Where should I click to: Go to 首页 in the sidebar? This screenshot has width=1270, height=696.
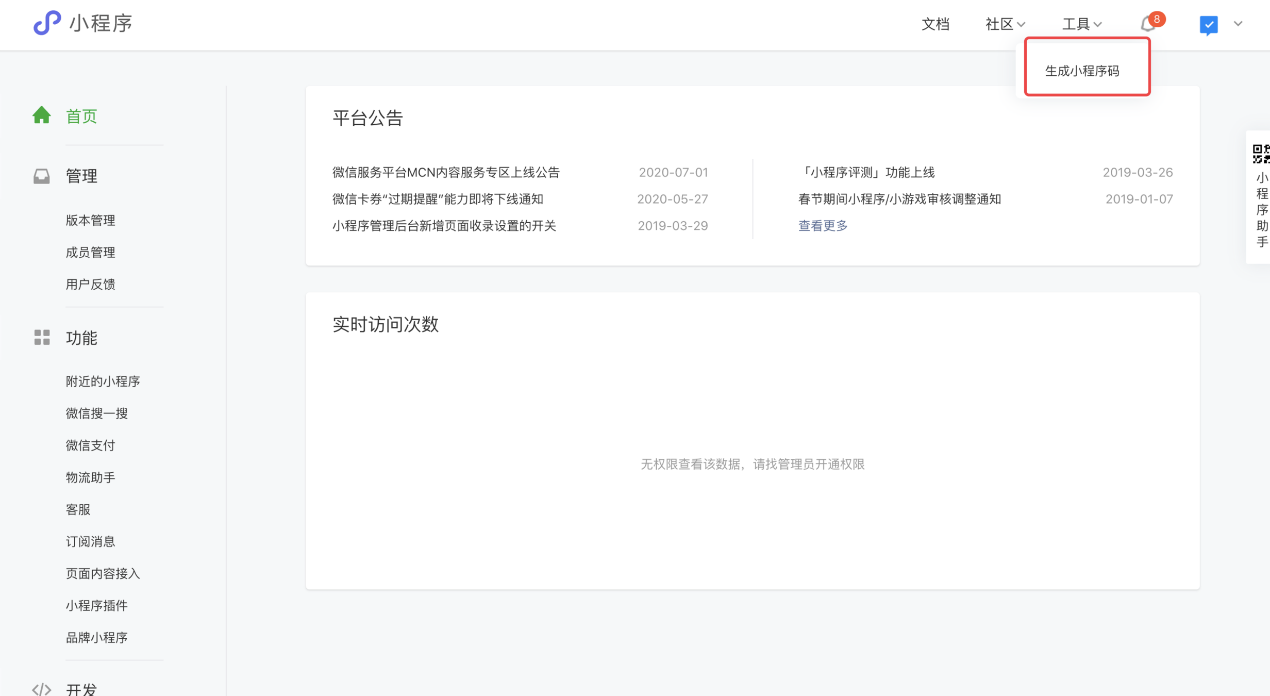pos(82,116)
